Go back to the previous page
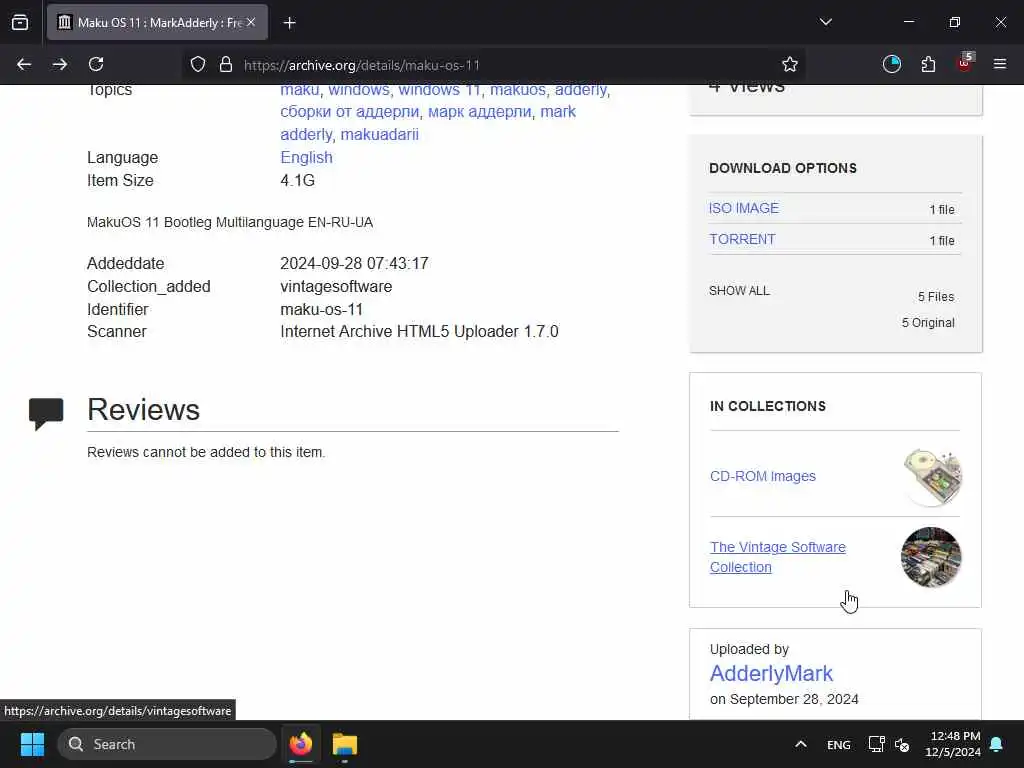 [x=24, y=64]
